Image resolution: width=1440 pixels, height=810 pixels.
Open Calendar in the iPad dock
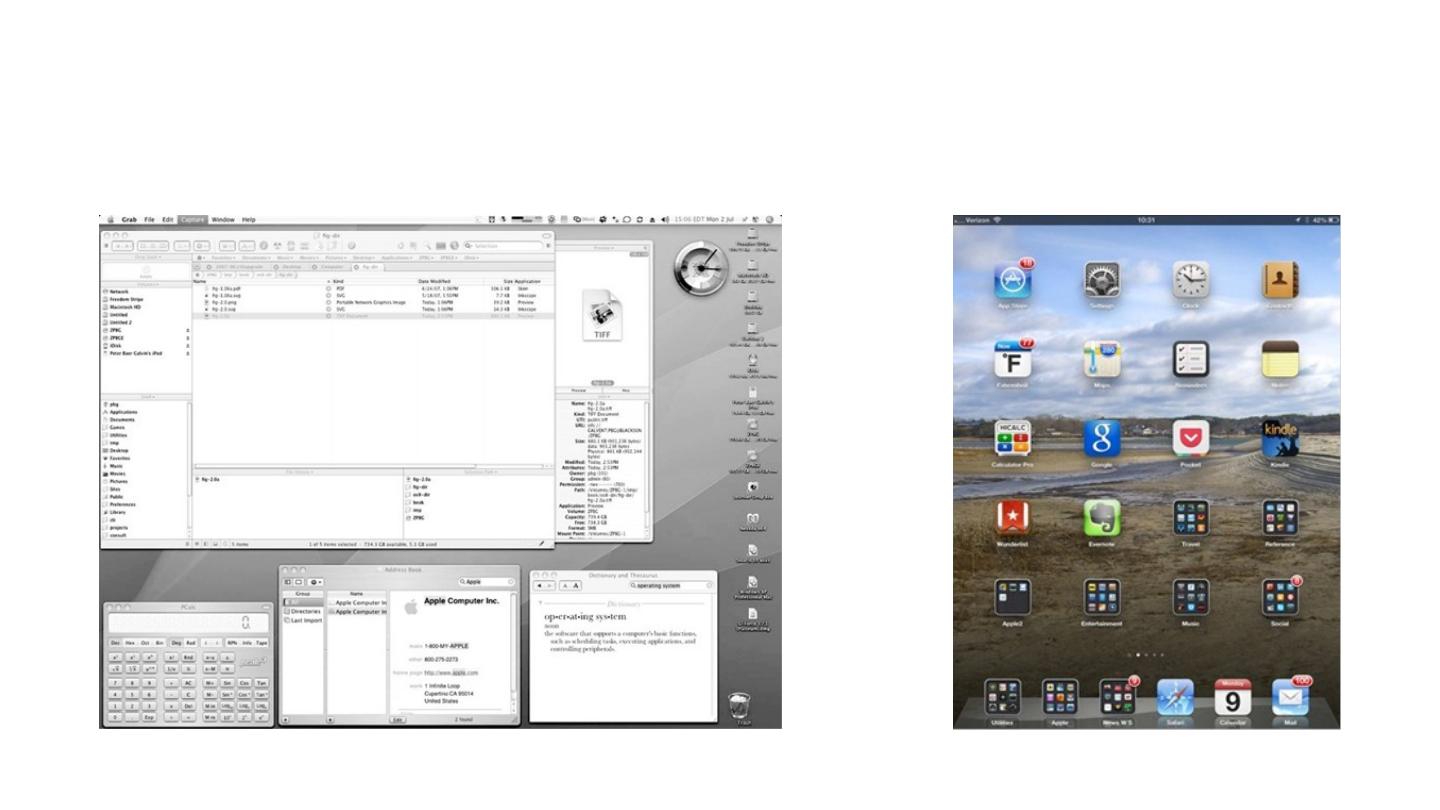tap(1233, 698)
